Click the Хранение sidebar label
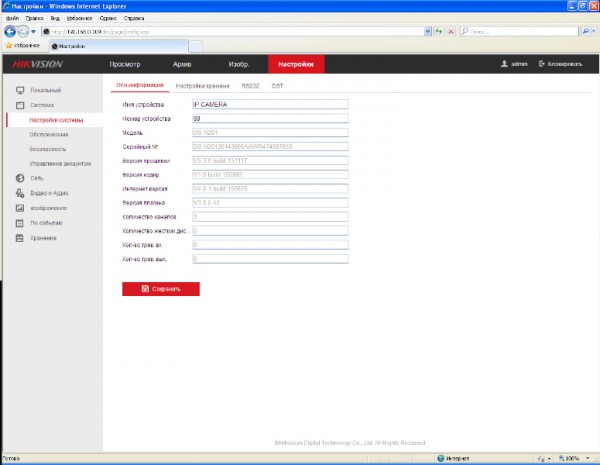 [x=43, y=238]
